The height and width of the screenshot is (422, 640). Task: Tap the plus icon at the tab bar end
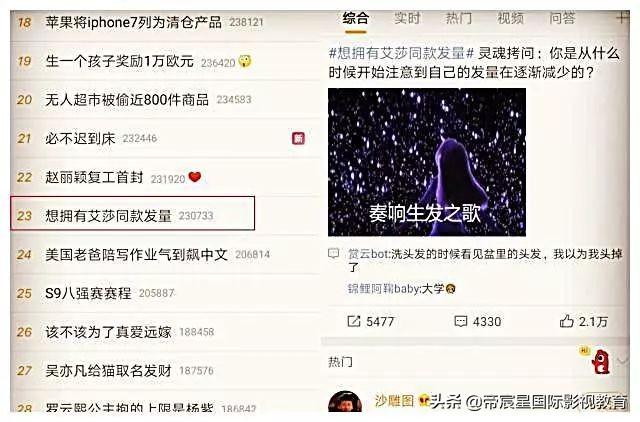[622, 18]
